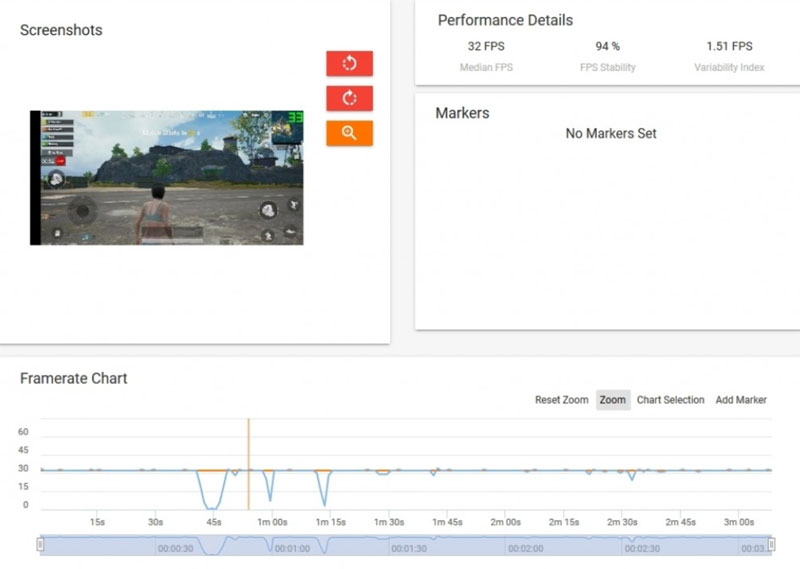The height and width of the screenshot is (569, 800).
Task: Click the 32 FPS Median FPS value
Action: point(484,46)
